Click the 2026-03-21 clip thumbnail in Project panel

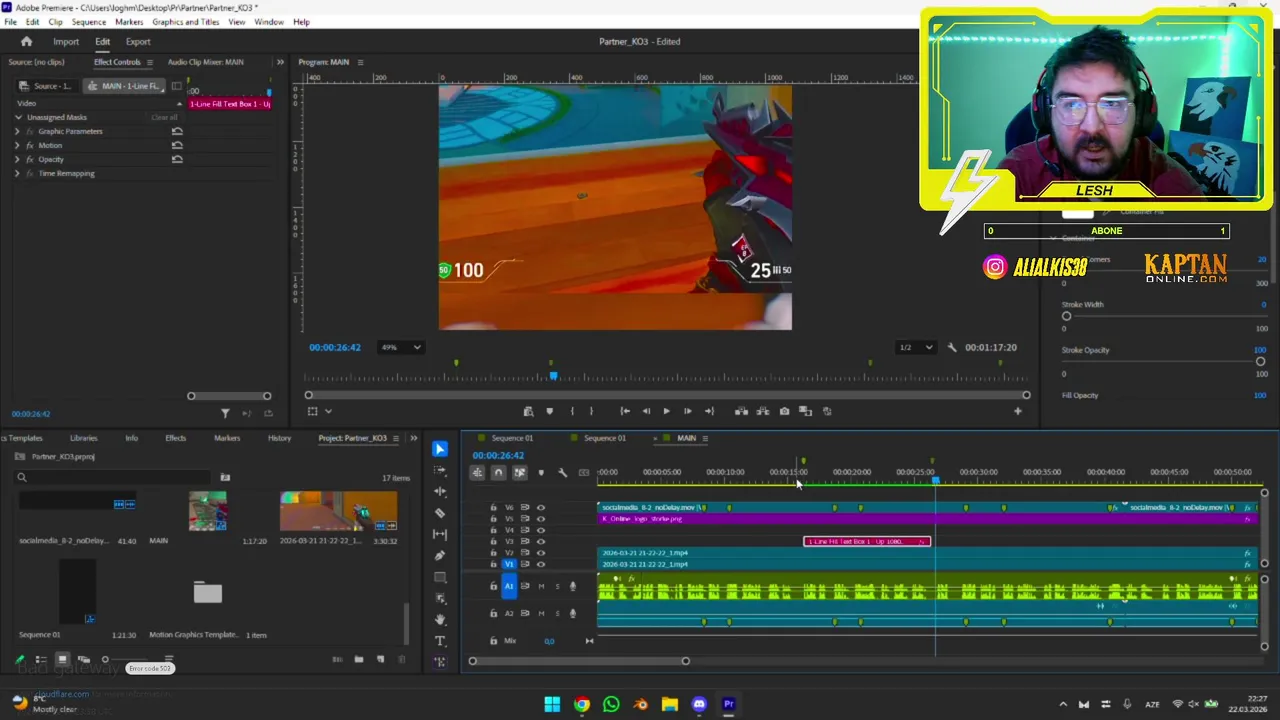click(x=338, y=512)
